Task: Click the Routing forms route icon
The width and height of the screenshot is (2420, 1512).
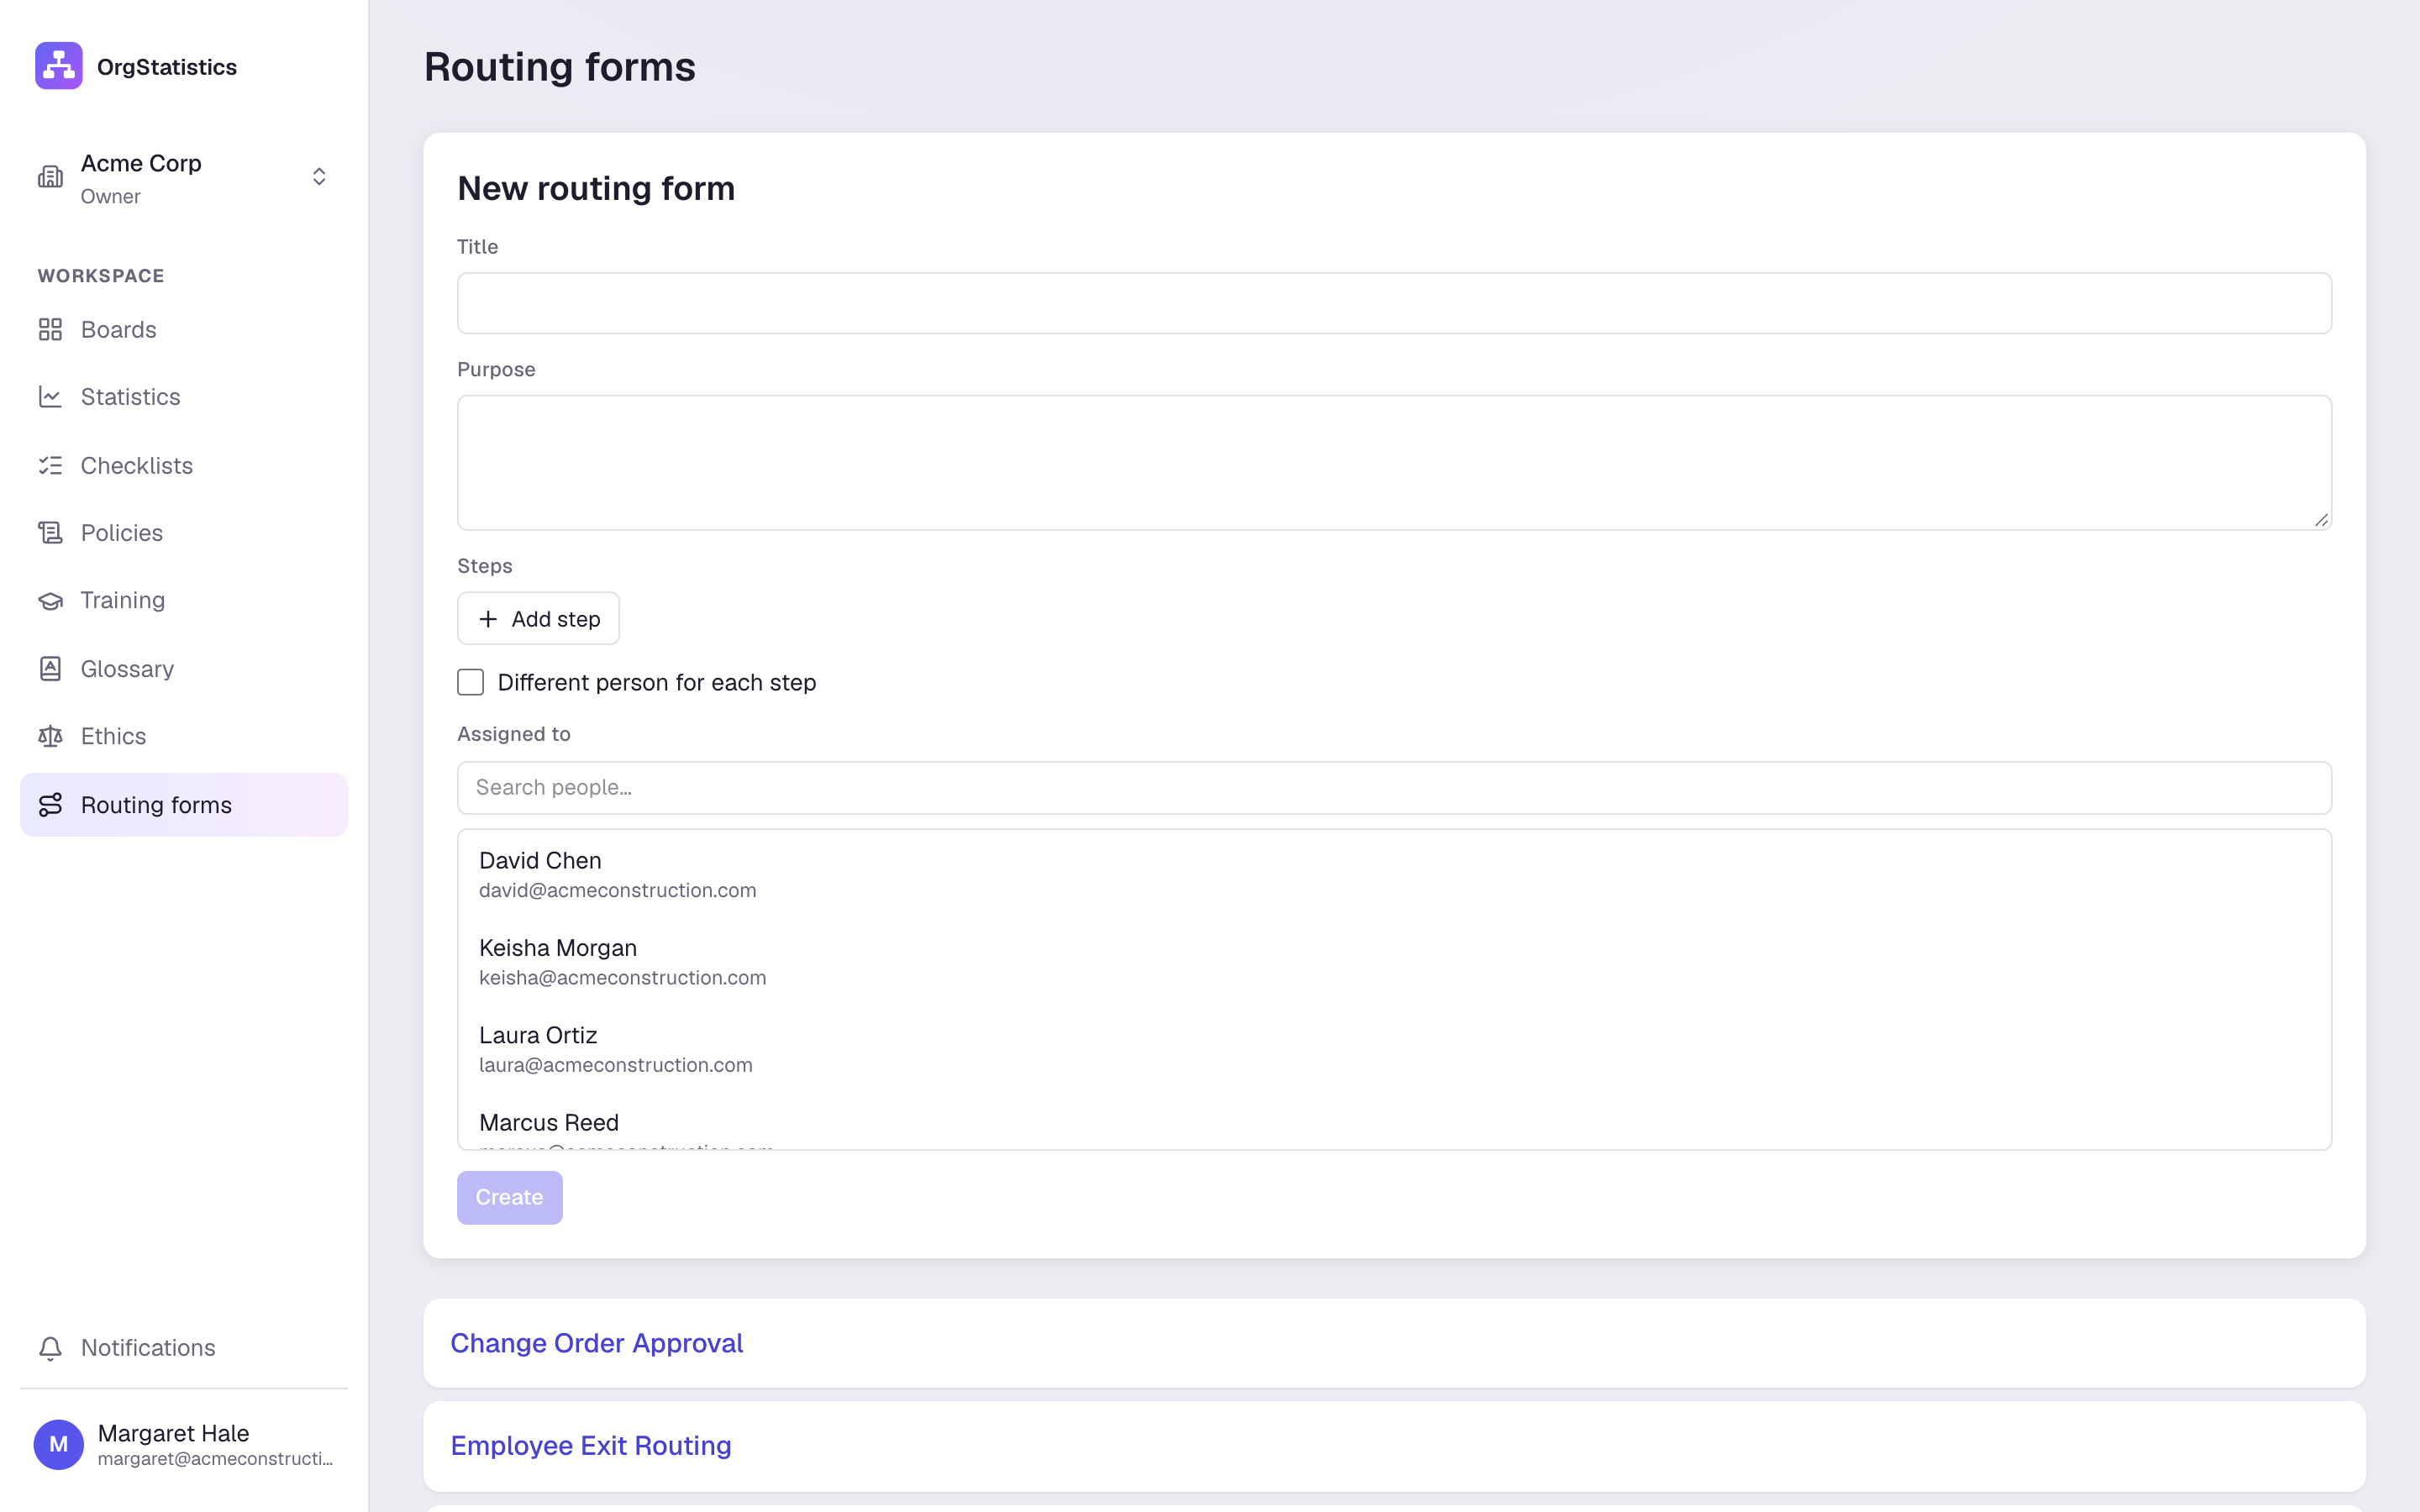Action: coord(50,805)
